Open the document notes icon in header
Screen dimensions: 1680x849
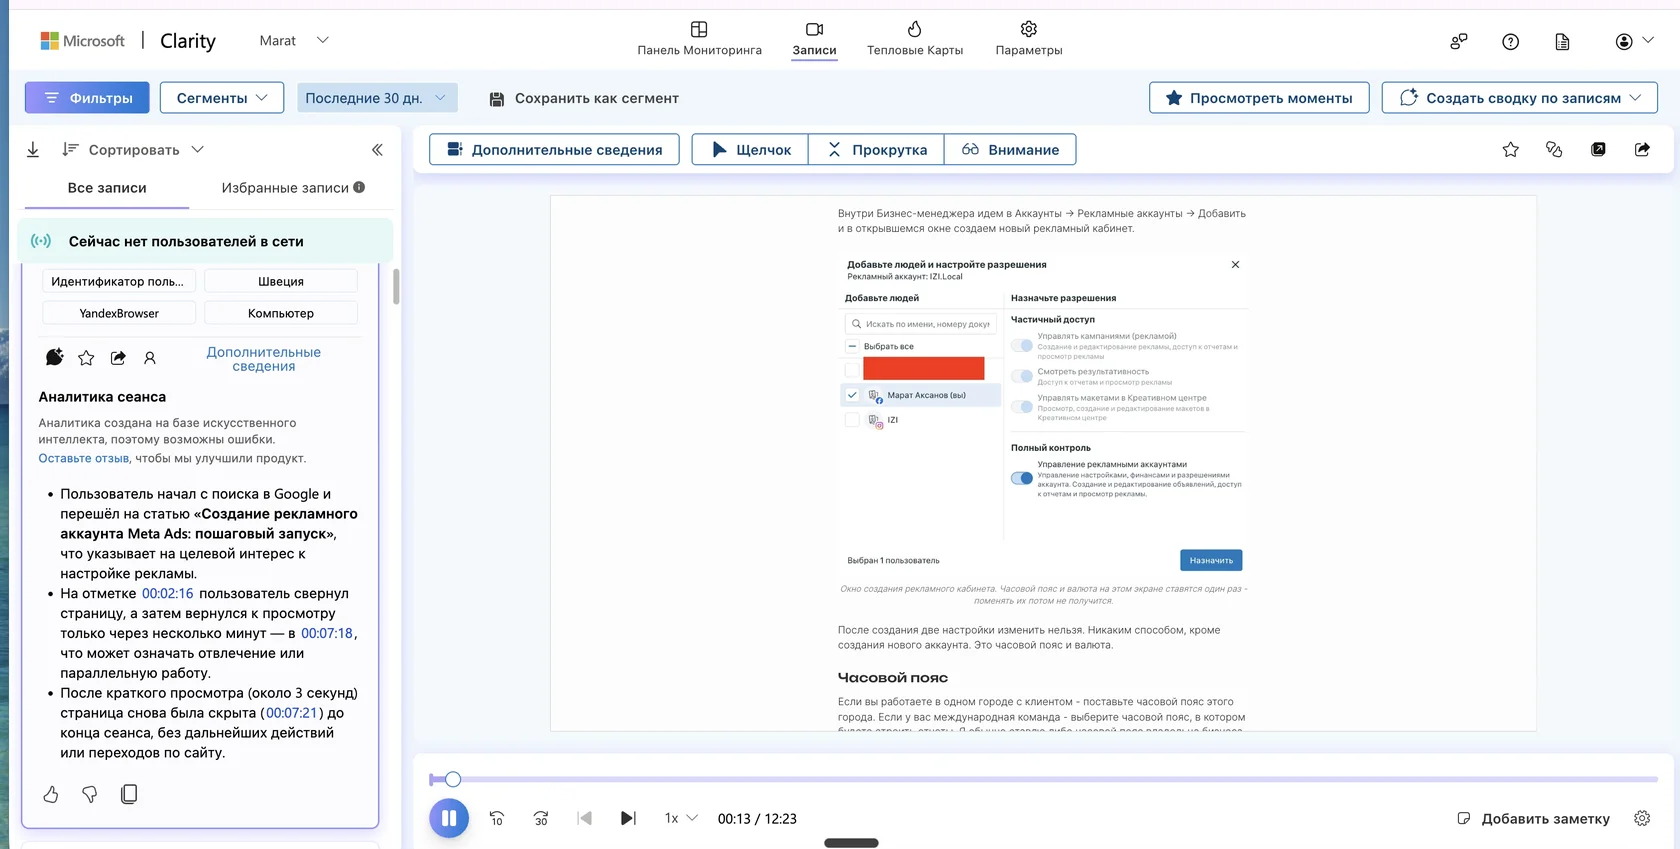coord(1563,41)
